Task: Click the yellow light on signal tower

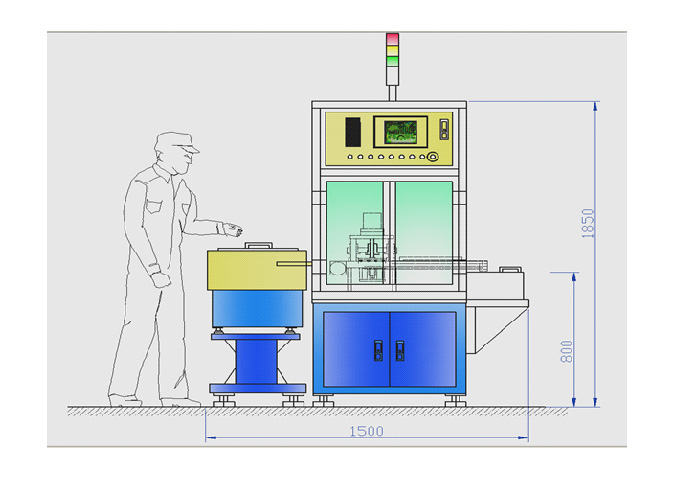Action: 392,50
